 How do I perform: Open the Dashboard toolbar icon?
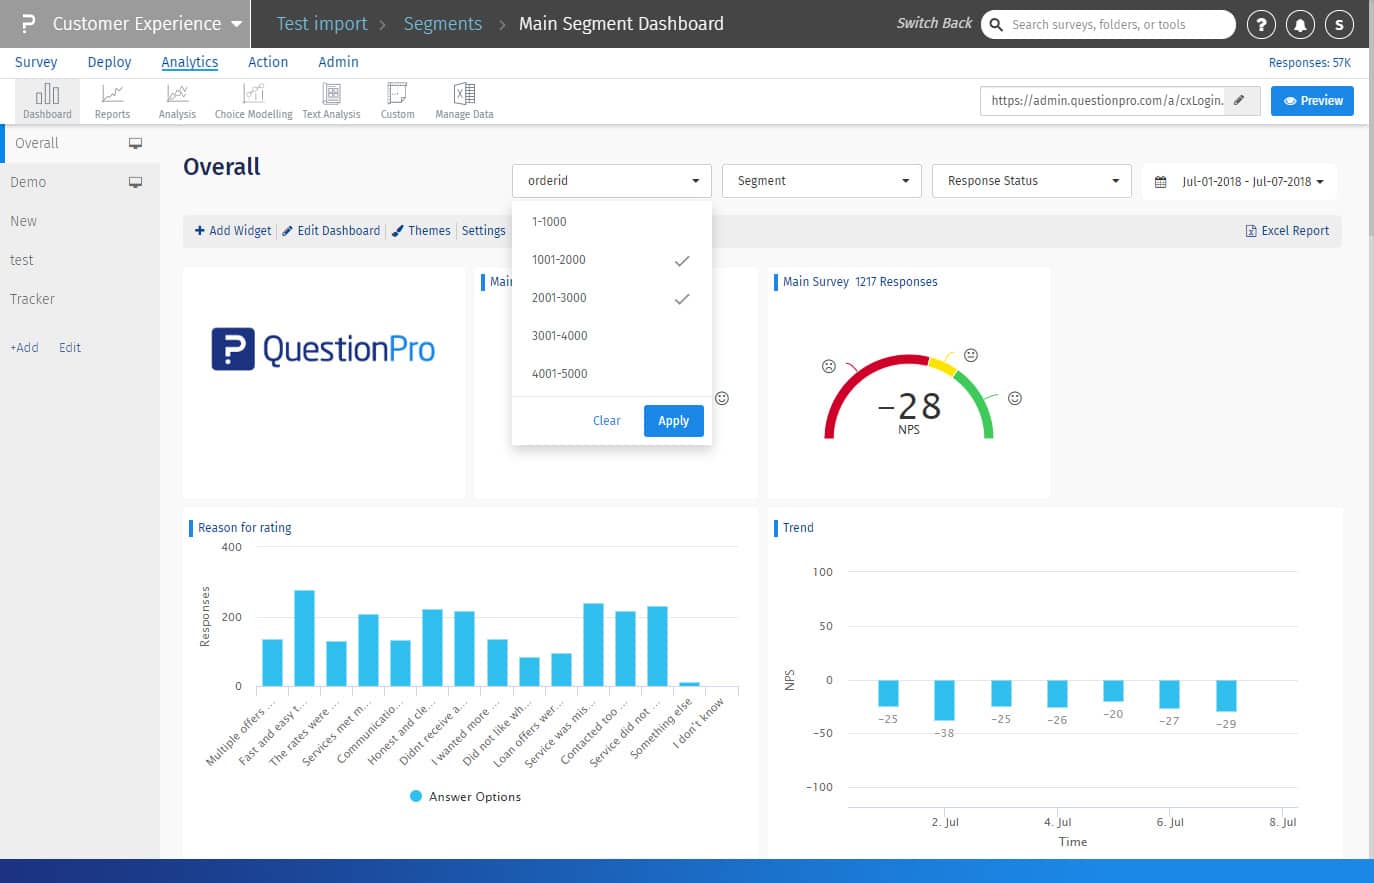pos(47,101)
